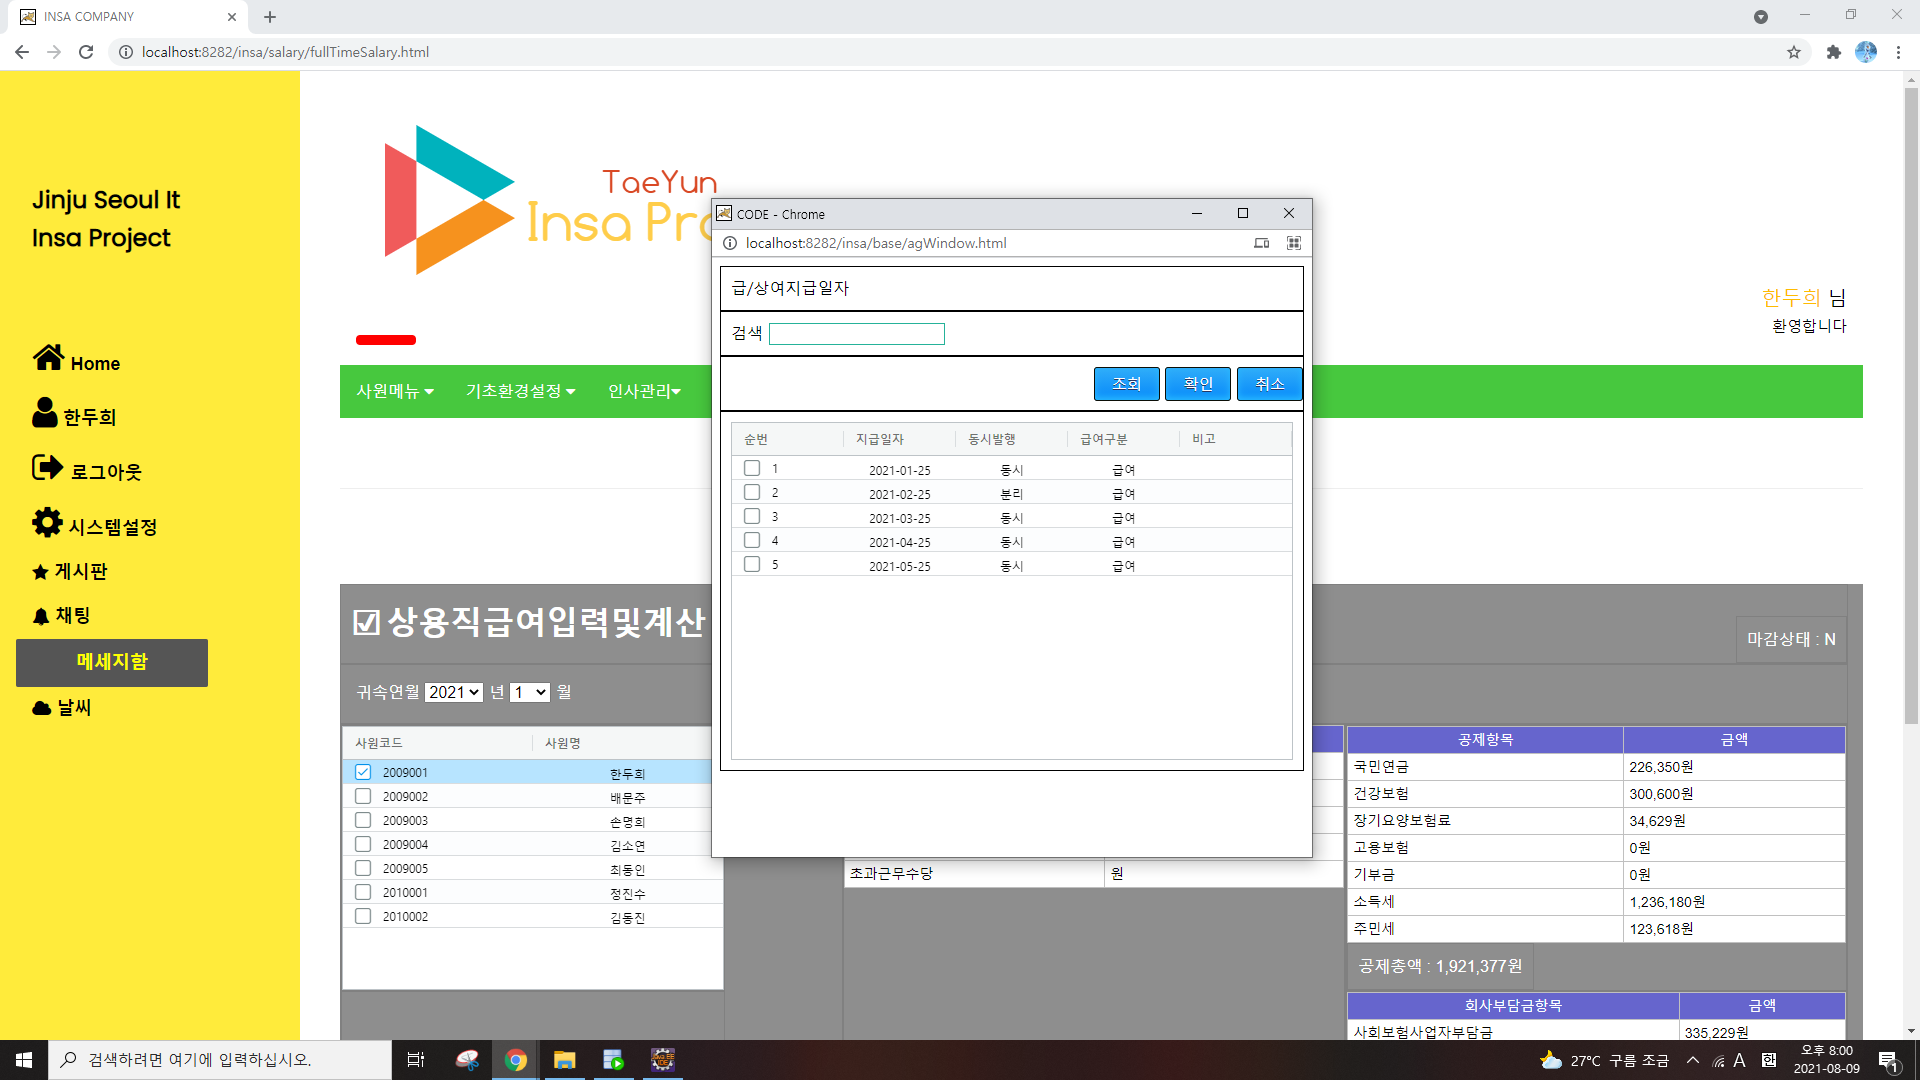The width and height of the screenshot is (1920, 1080).
Task: Check row 3 dated 2021-03-25
Action: 752,516
